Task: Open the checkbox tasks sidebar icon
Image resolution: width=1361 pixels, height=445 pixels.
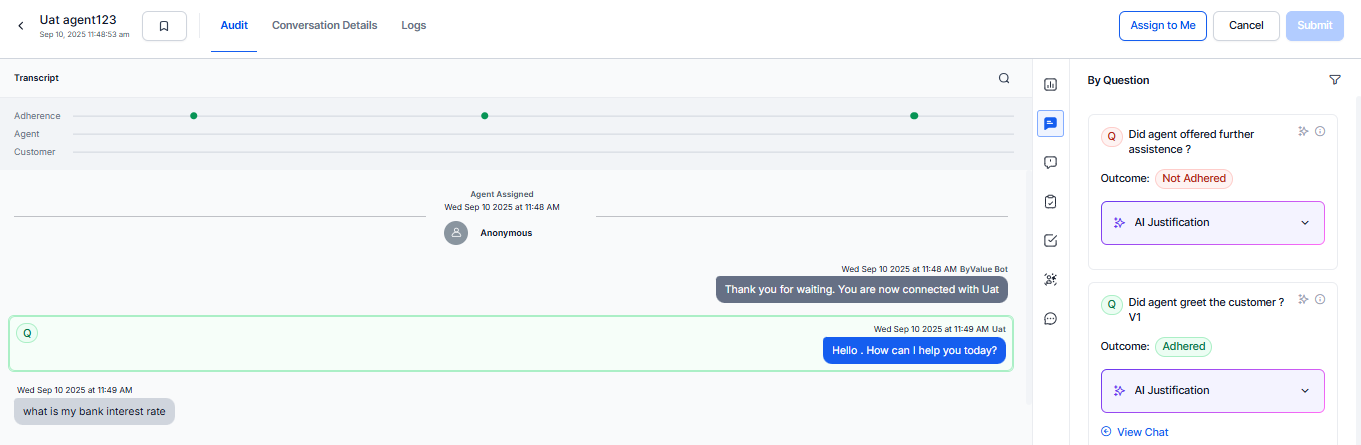Action: pos(1050,241)
